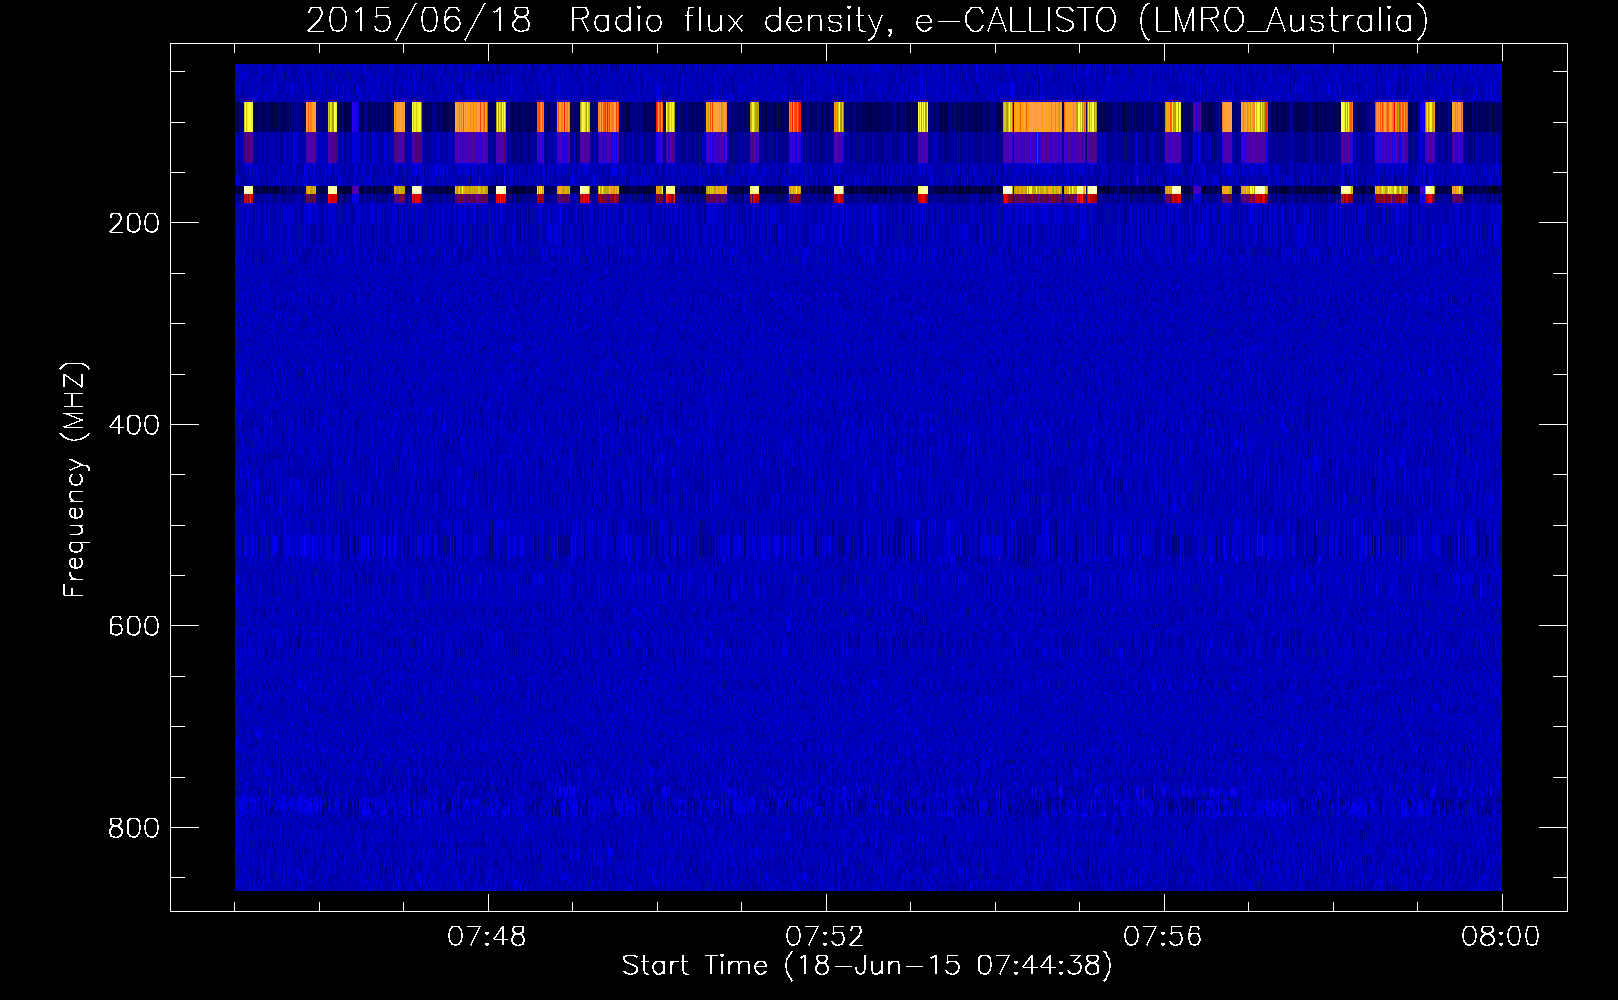
Task: Click the '800' frequency tick label
Action: (134, 828)
